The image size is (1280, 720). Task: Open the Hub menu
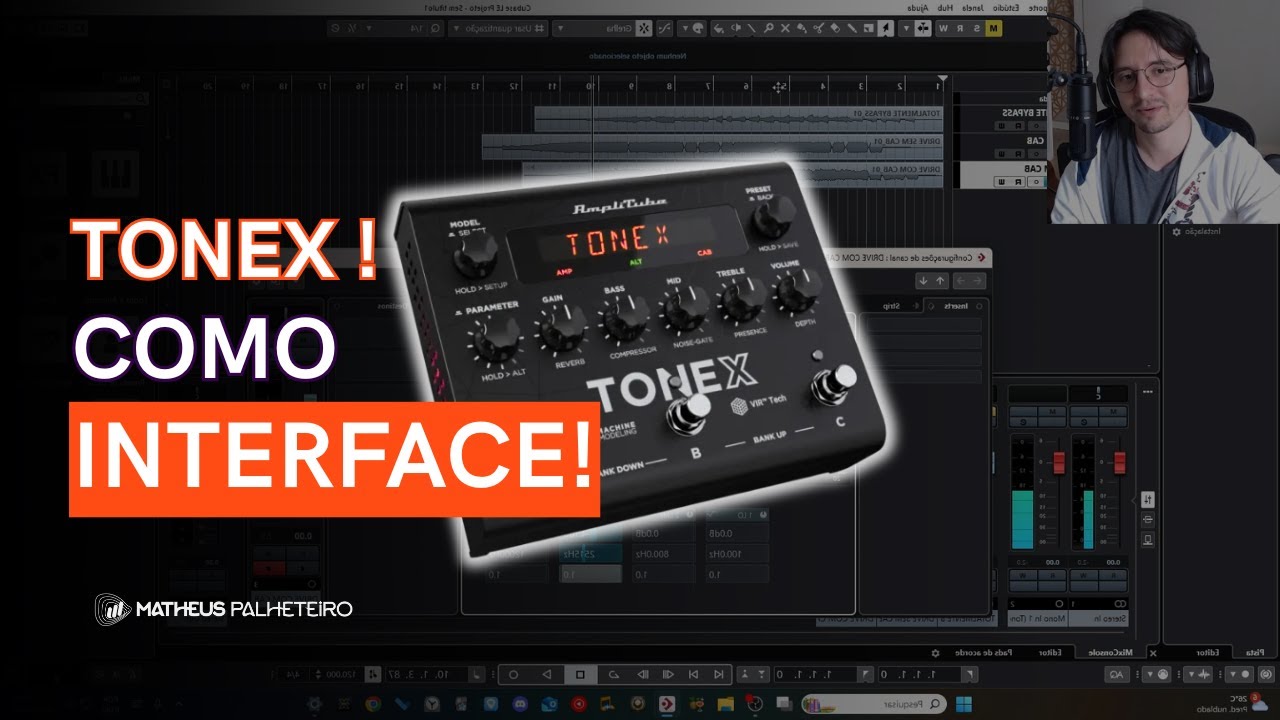945,8
